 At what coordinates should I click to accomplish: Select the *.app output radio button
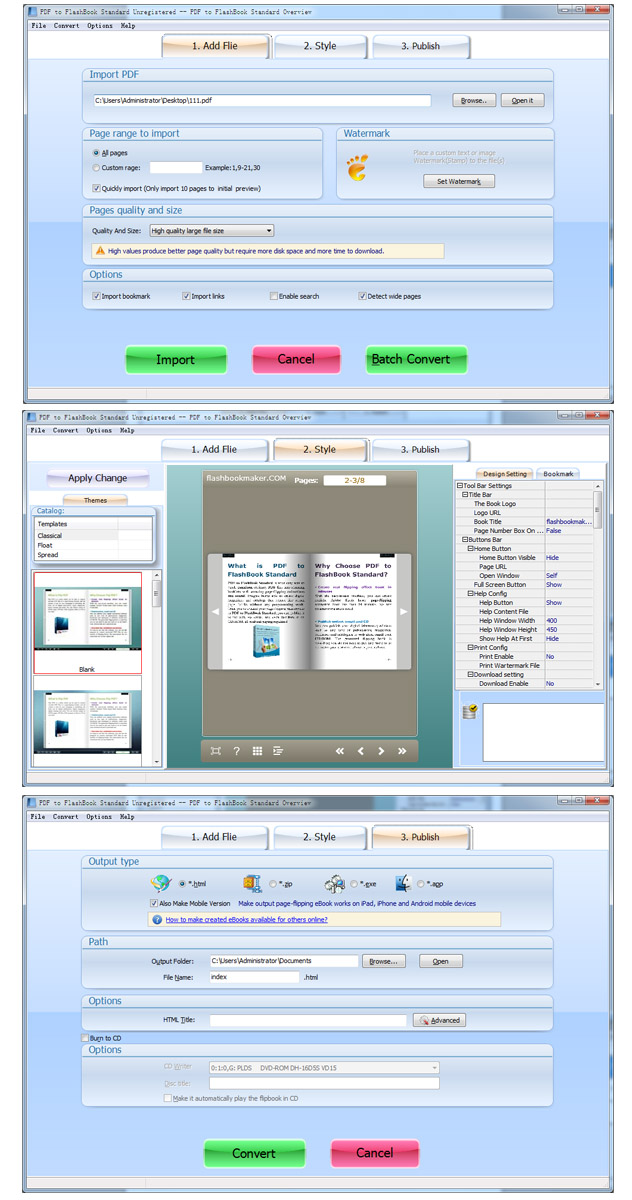[420, 884]
